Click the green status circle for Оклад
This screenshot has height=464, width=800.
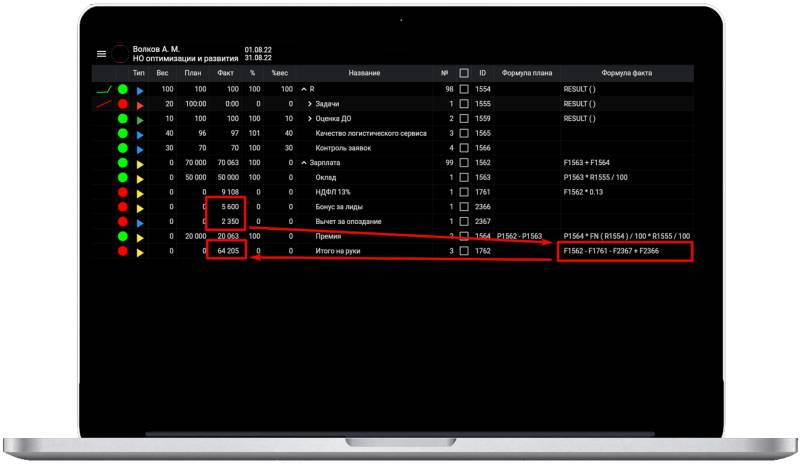pos(123,178)
